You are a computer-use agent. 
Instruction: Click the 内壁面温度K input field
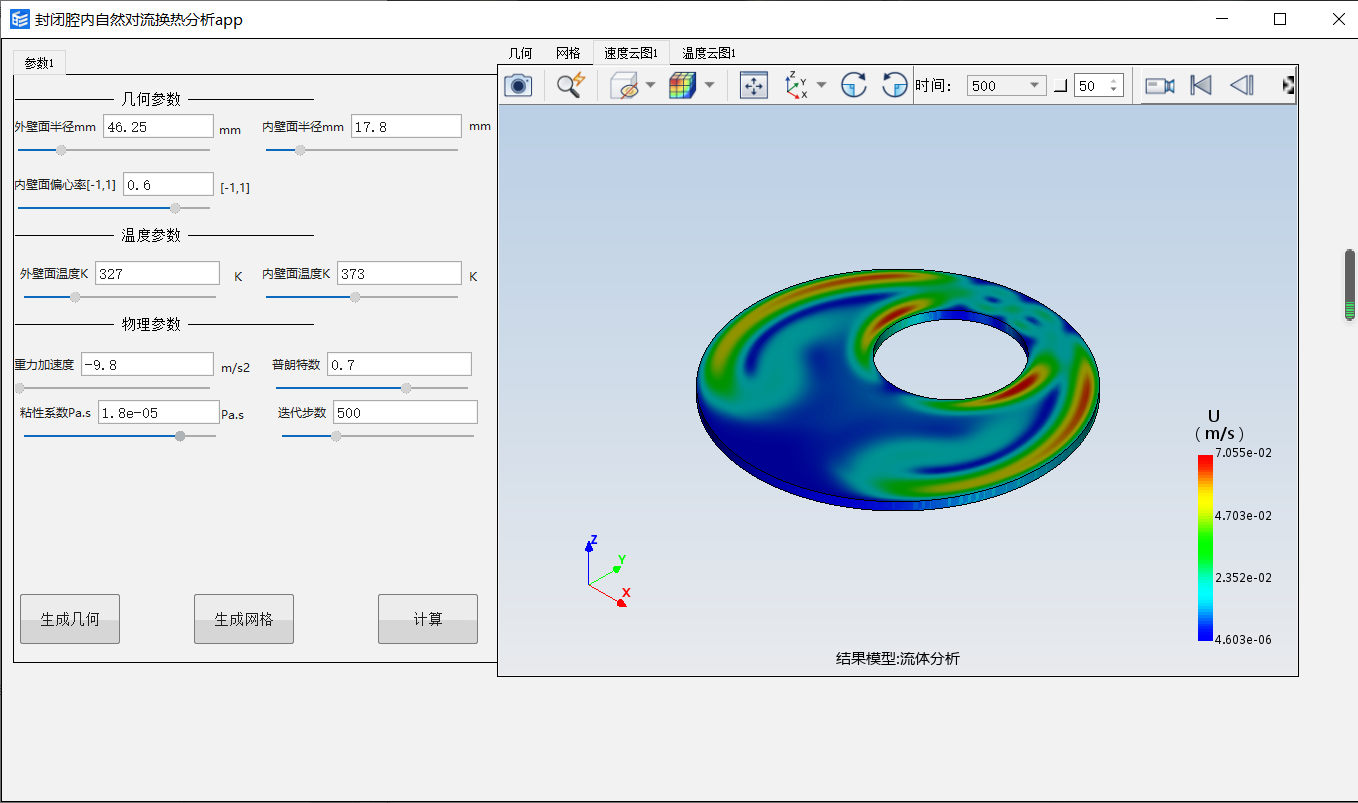[x=399, y=273]
